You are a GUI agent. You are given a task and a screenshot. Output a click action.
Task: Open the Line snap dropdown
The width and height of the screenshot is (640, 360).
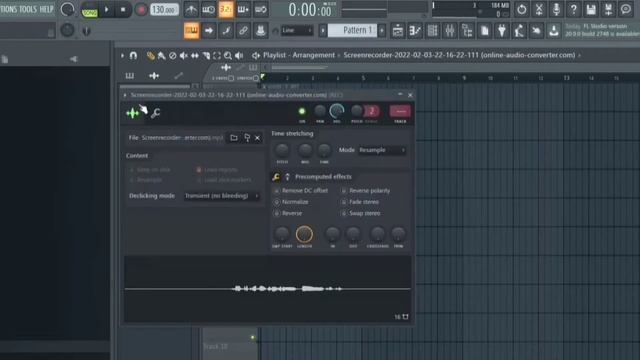[x=297, y=31]
